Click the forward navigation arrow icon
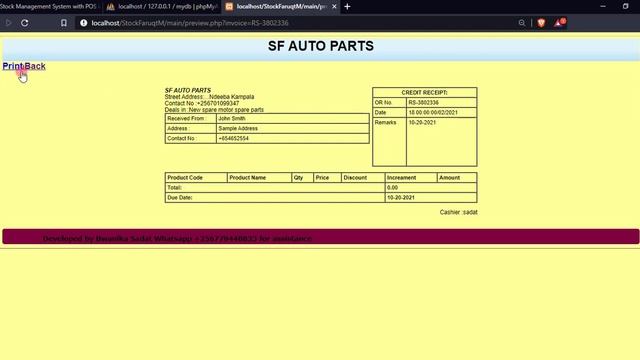Image resolution: width=640 pixels, height=360 pixels. pyautogui.click(x=8, y=23)
